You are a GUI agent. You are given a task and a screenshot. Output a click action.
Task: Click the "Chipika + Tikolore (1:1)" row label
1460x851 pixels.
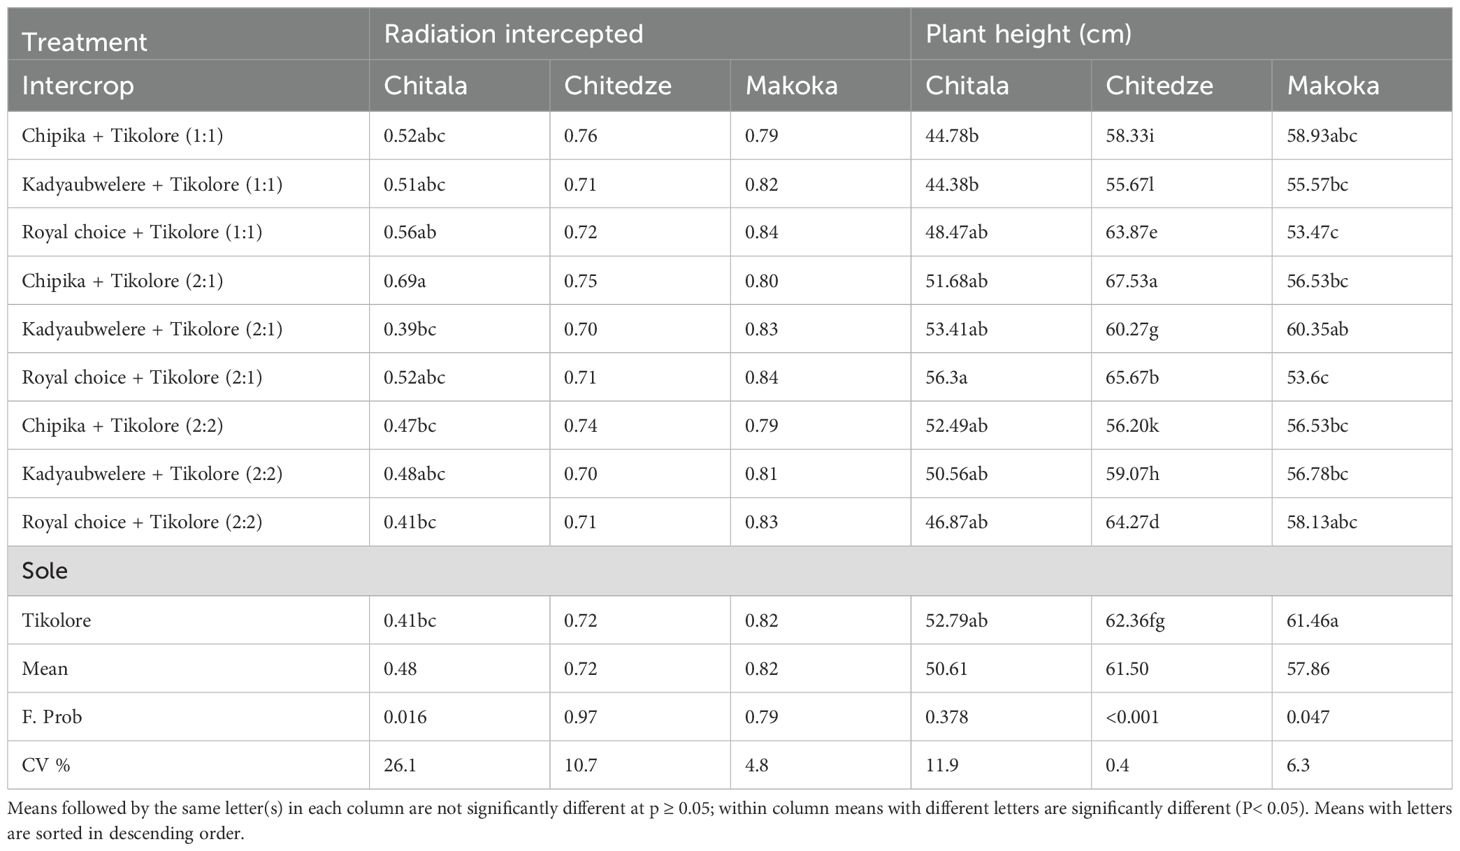(x=122, y=136)
